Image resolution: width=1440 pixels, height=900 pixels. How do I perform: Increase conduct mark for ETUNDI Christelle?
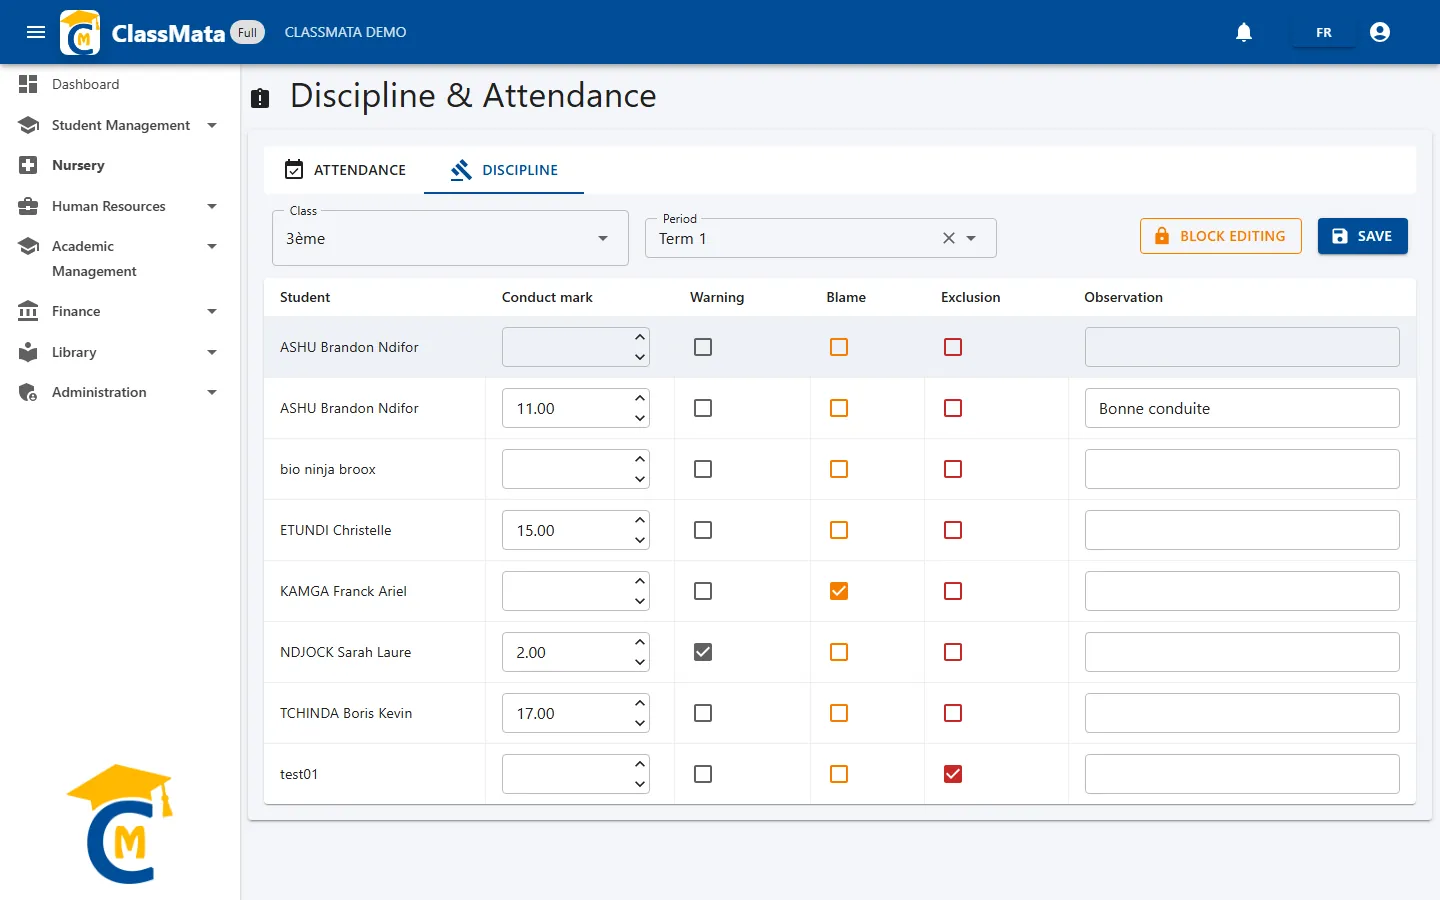640,520
